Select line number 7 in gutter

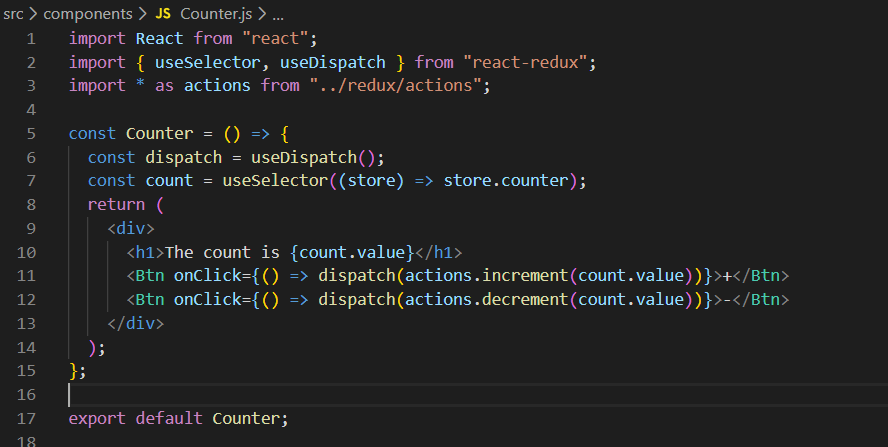coord(31,181)
